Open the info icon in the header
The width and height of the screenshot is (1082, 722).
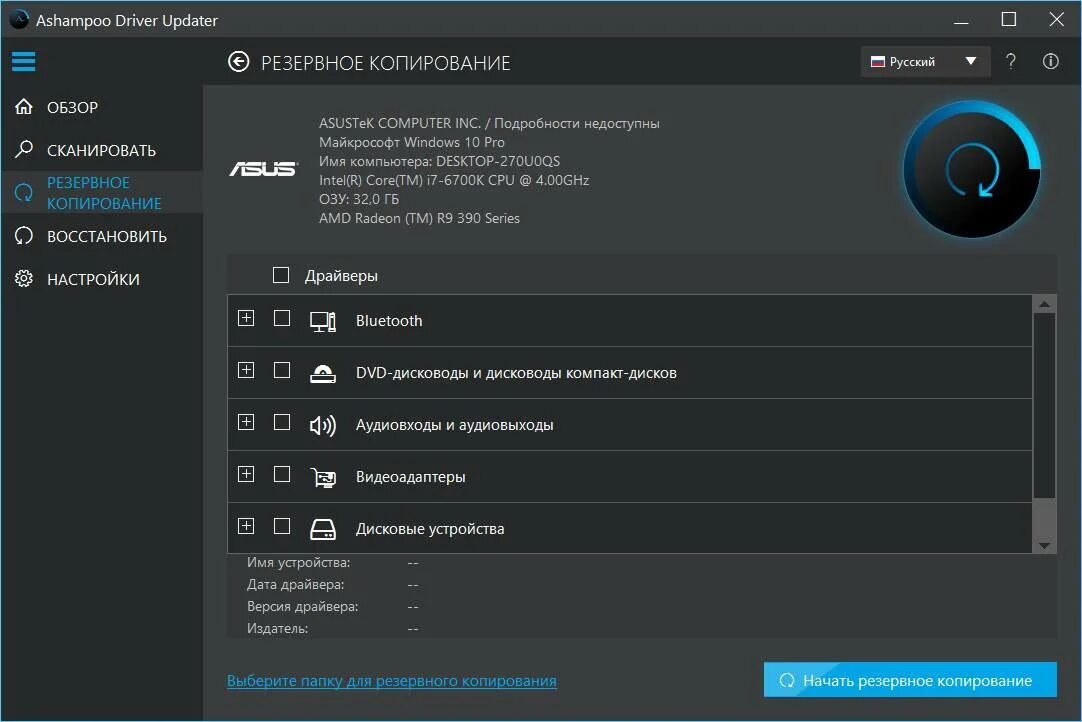(x=1050, y=61)
